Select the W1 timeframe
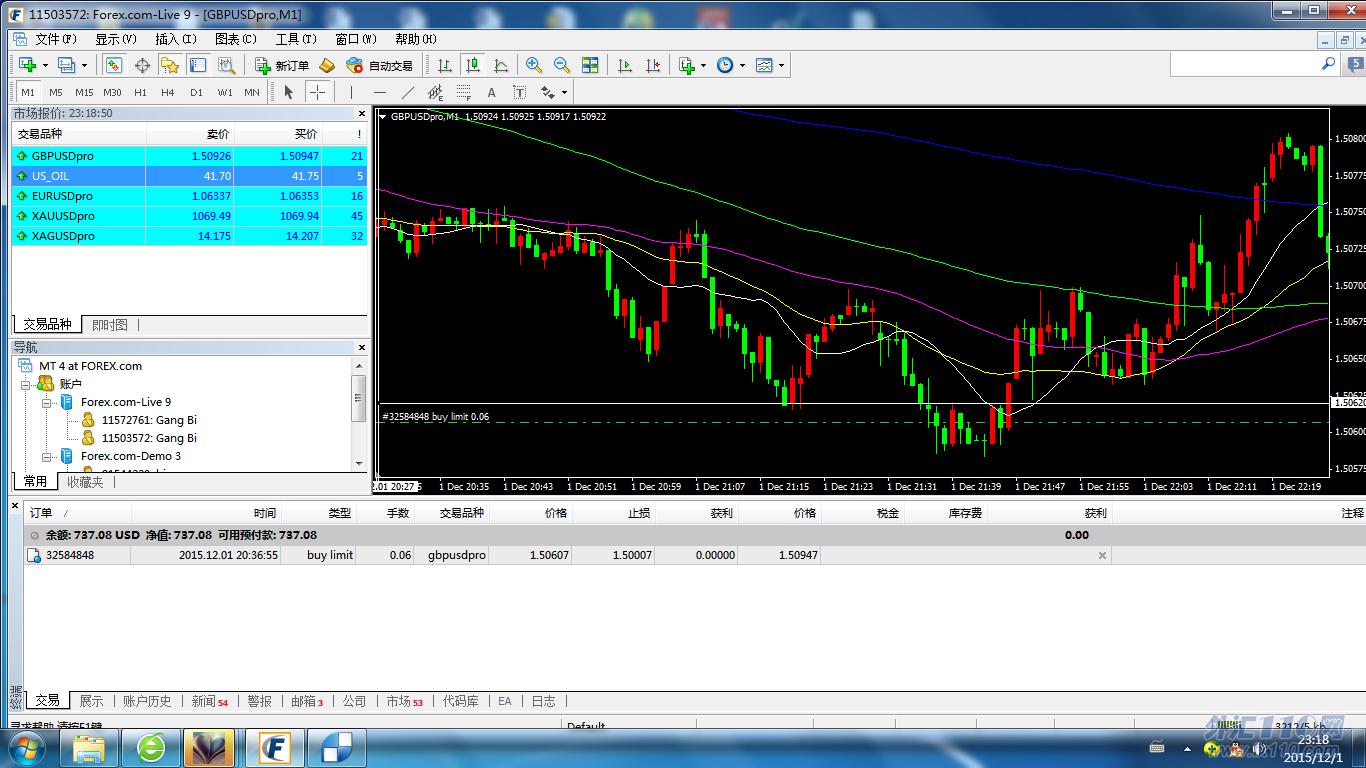Screen dimensions: 1366x768 pos(225,92)
